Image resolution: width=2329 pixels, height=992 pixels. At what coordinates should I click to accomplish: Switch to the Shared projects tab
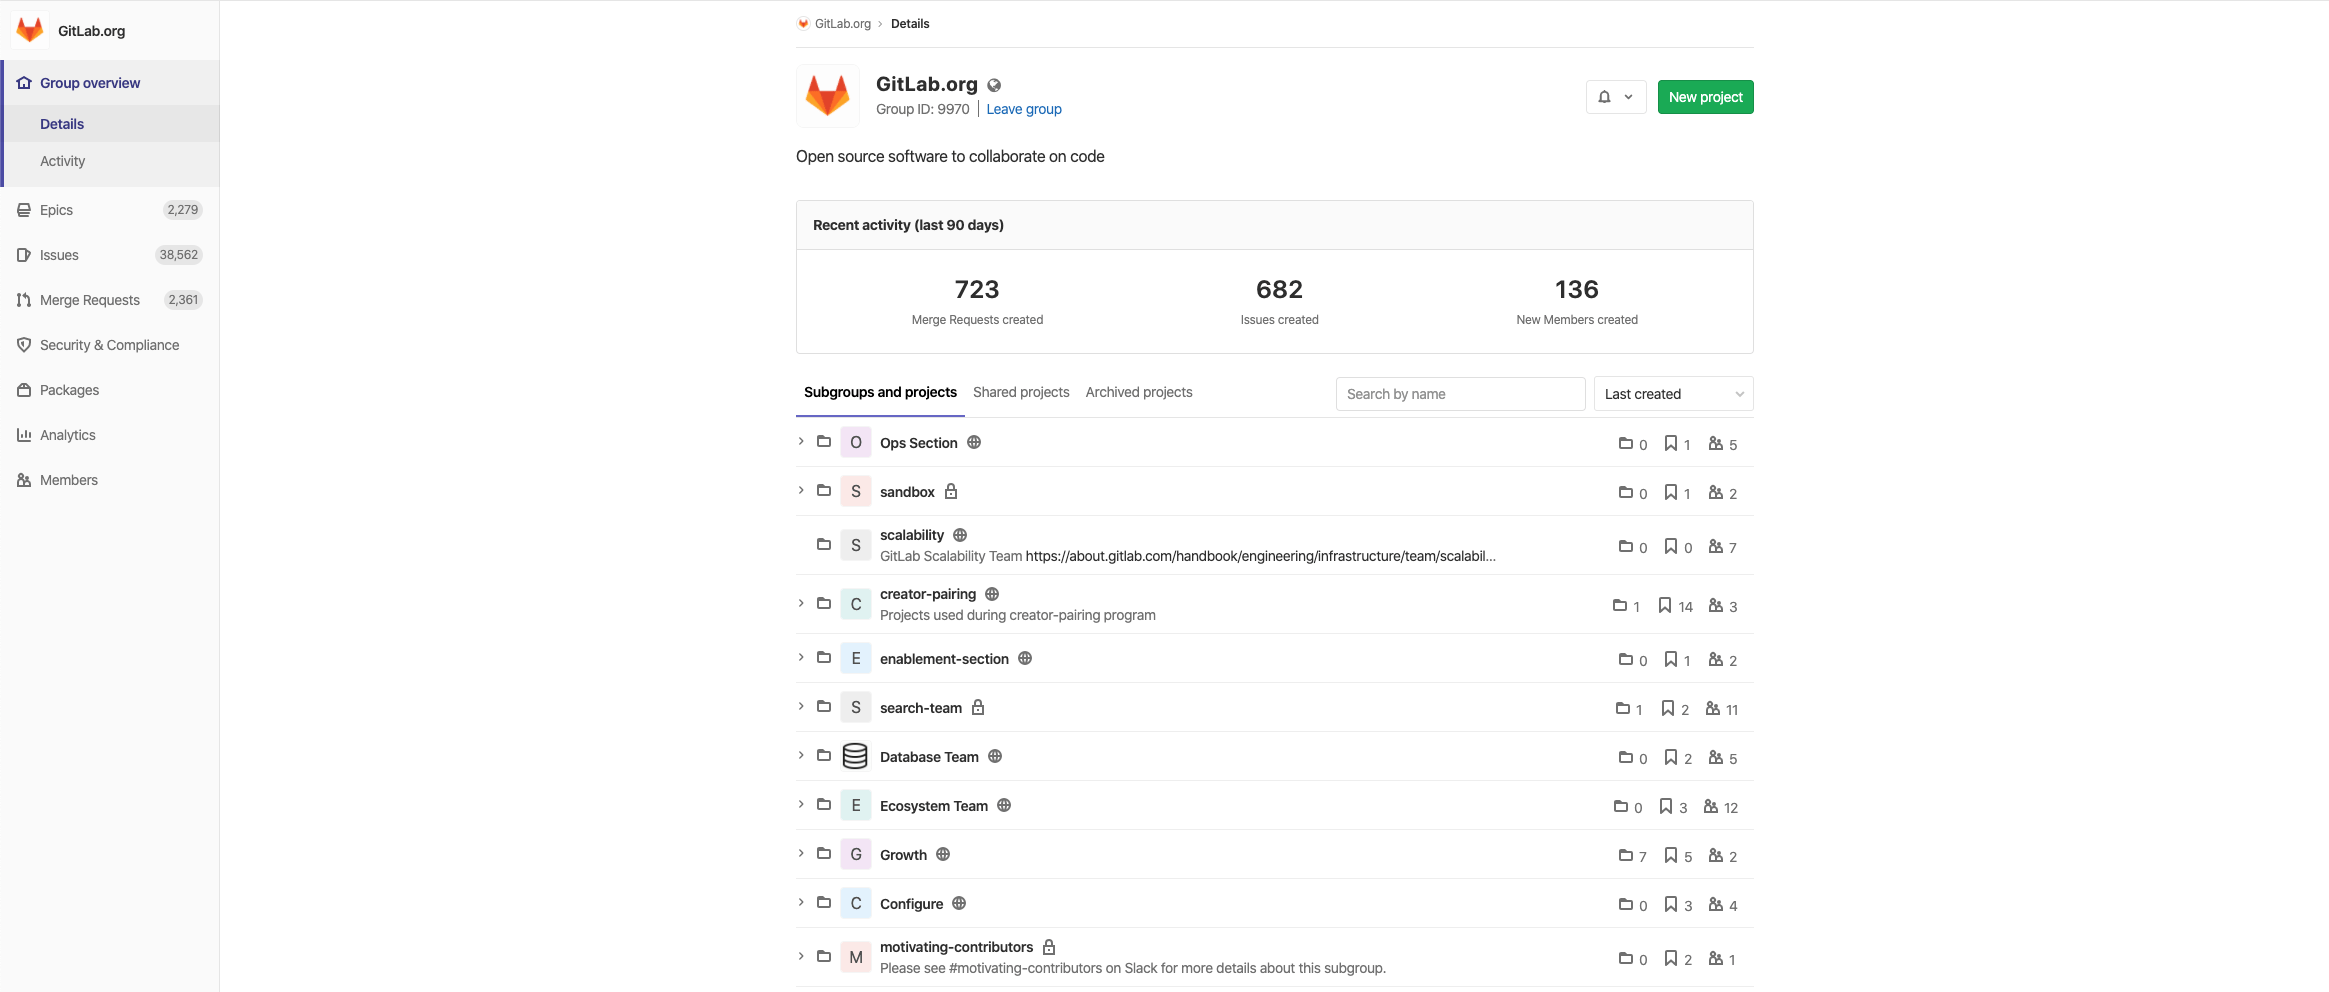tap(1020, 392)
